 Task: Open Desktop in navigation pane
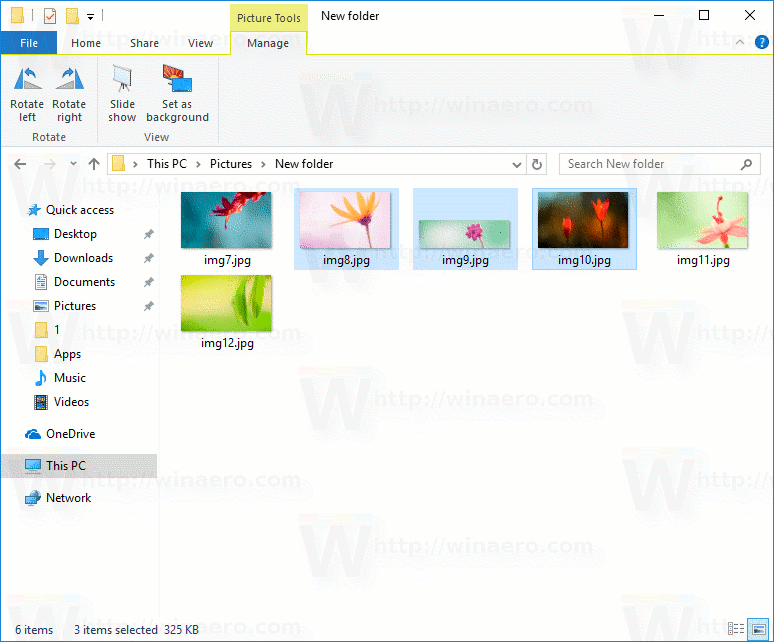(75, 234)
